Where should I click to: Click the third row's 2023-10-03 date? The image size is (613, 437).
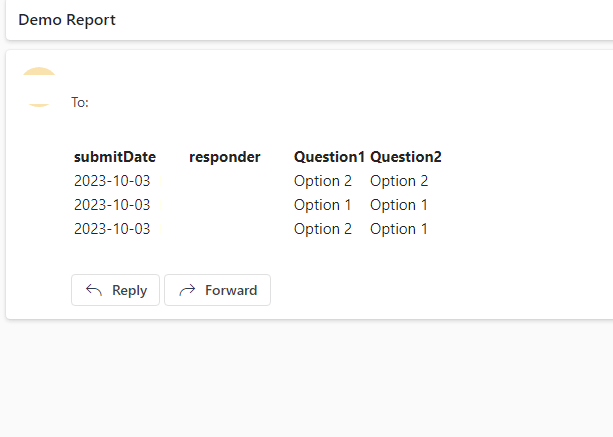coord(112,229)
